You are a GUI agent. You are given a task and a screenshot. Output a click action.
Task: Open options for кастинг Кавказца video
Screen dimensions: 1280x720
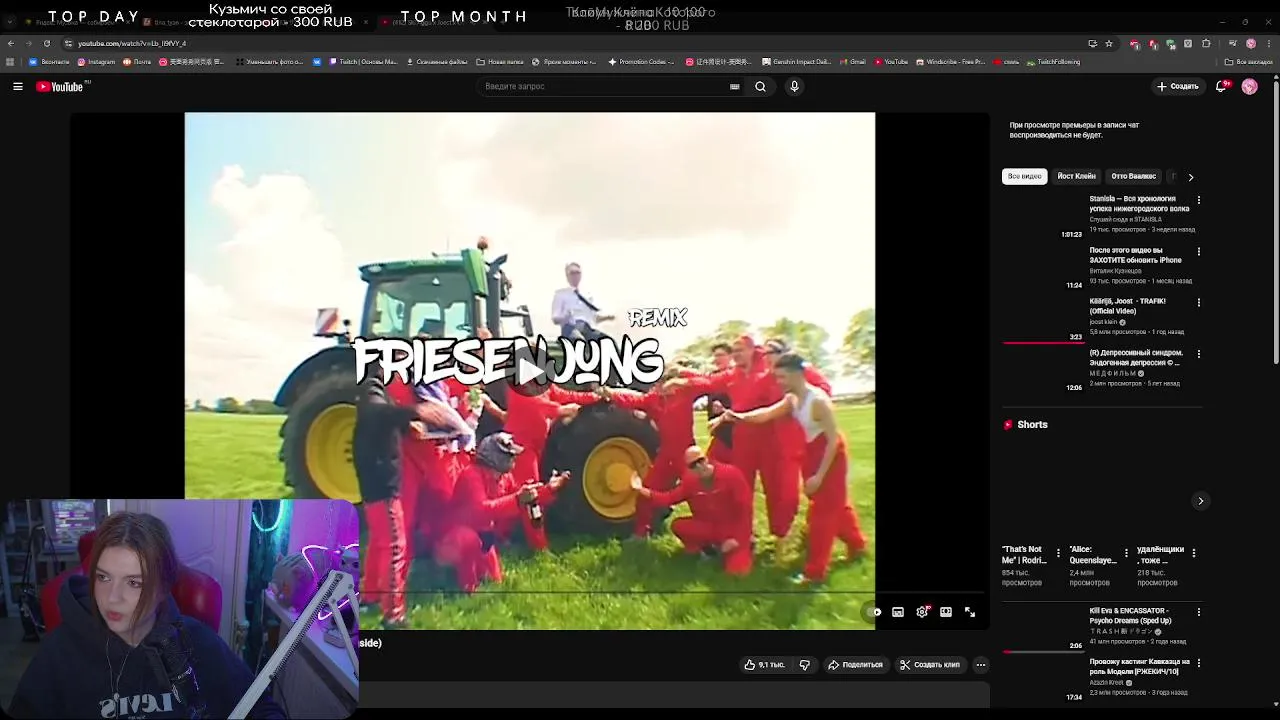click(1199, 663)
